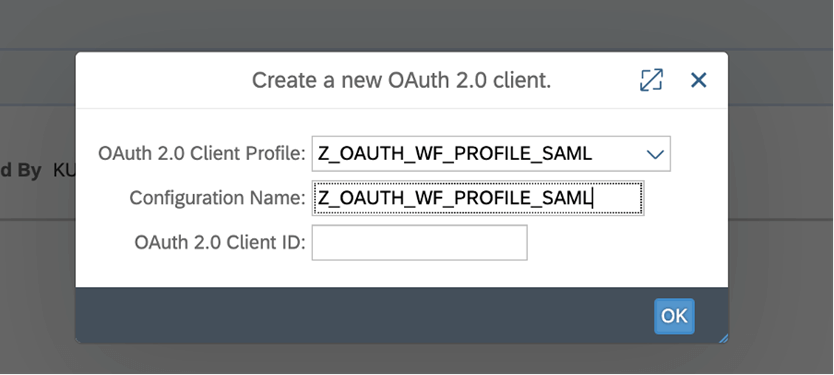
Task: Place cursor at start of Z_OAUTH_WF_PROFILE_SAML configuration text
Action: click(x=319, y=198)
